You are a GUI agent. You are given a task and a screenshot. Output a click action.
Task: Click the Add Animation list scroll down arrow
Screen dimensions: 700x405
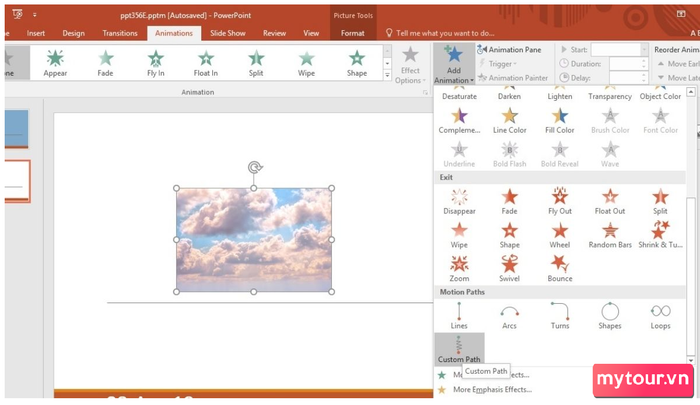pos(691,360)
